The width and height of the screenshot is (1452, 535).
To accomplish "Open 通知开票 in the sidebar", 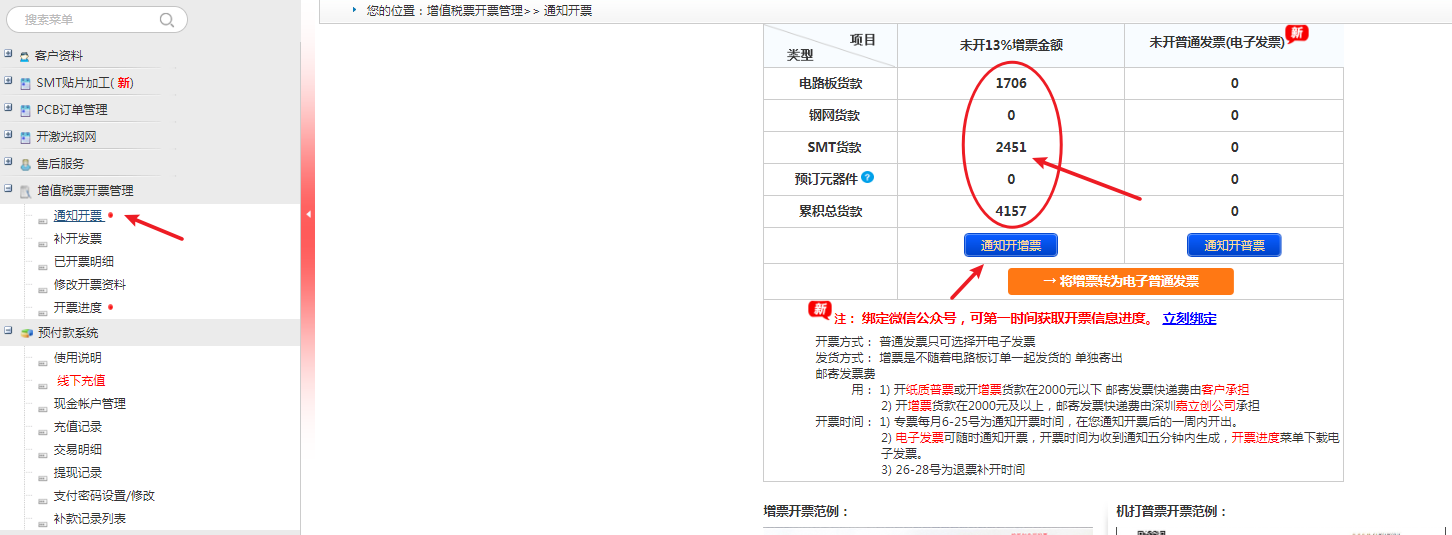I will pos(77,215).
